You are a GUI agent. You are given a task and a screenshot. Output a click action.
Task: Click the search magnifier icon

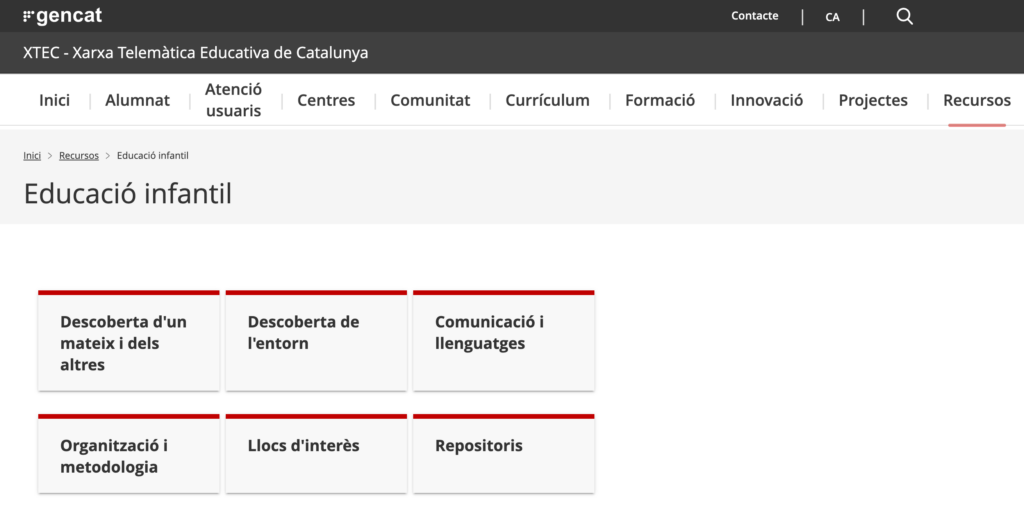tap(904, 16)
